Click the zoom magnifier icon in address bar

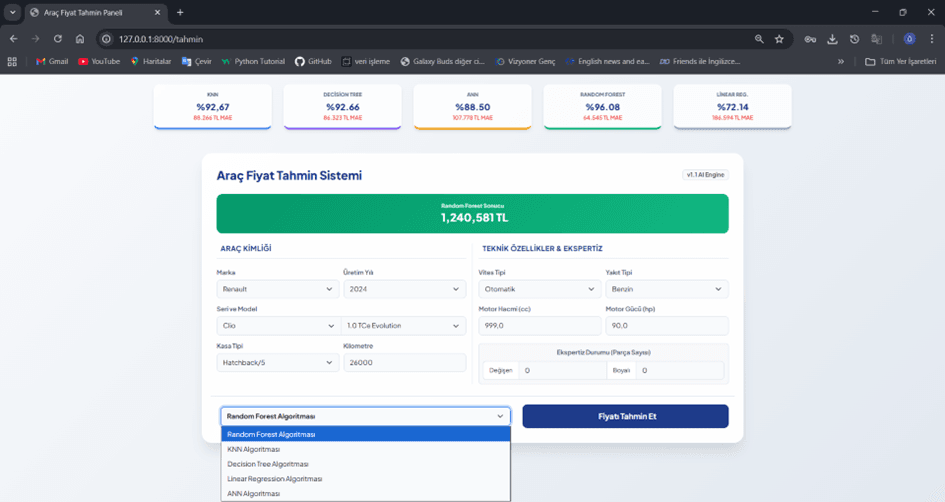tap(759, 39)
